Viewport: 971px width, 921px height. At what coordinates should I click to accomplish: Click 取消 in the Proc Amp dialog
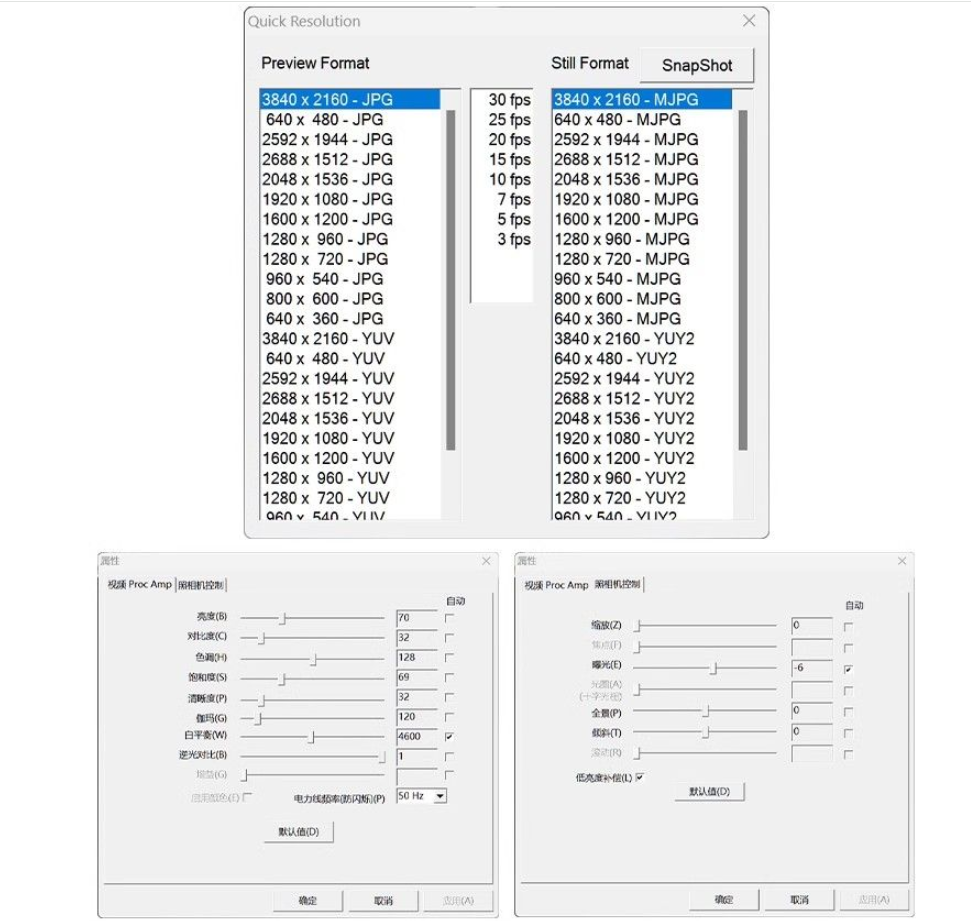click(x=383, y=901)
